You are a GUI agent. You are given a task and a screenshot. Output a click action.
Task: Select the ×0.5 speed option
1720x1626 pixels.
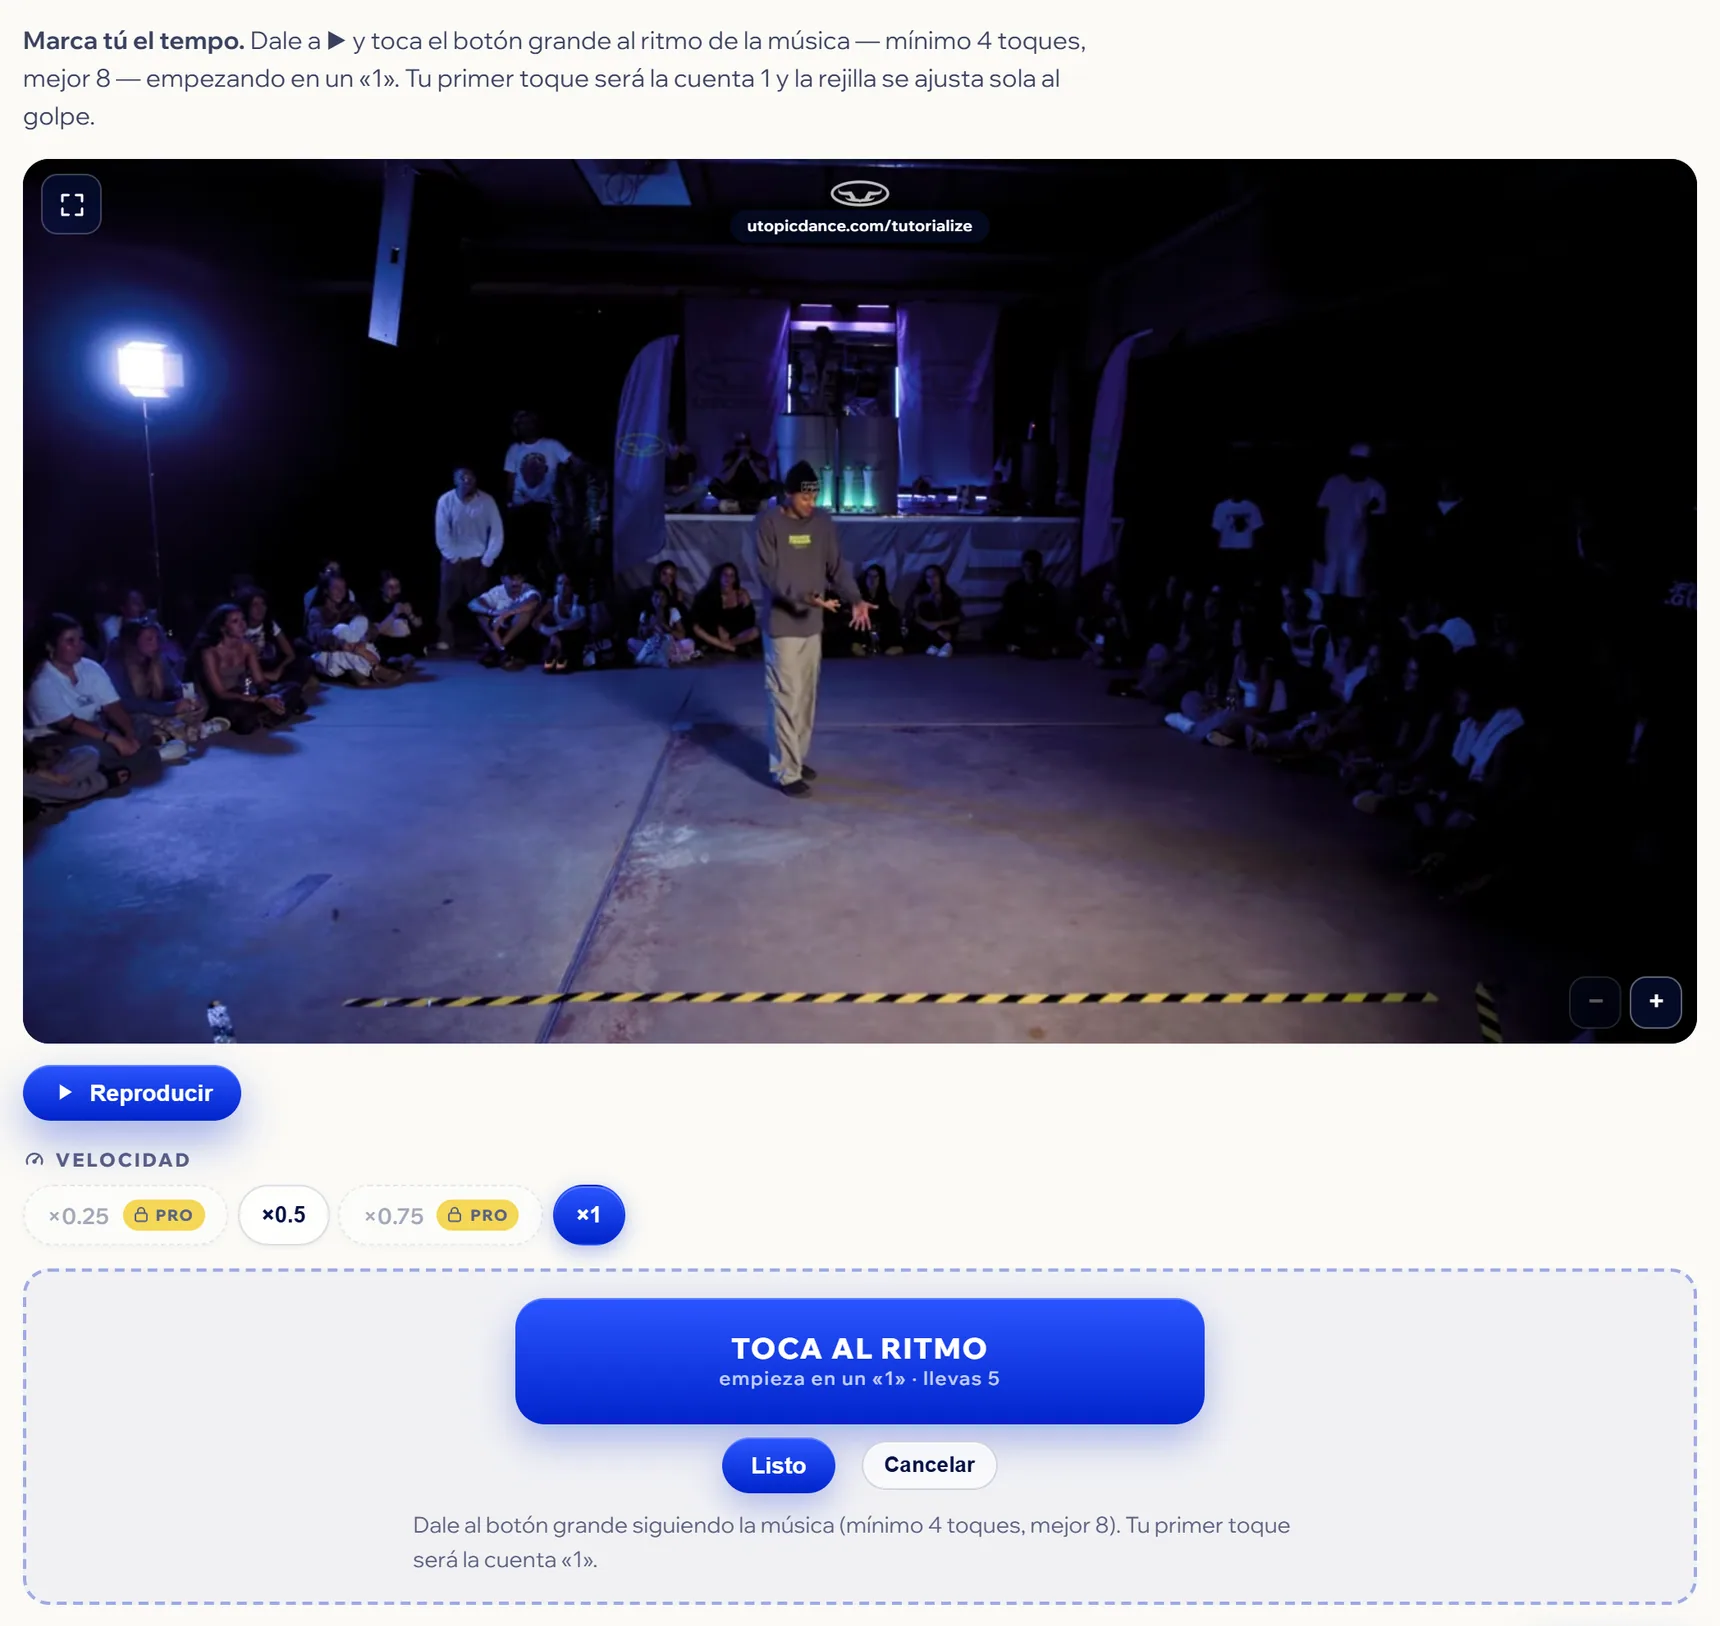click(284, 1215)
